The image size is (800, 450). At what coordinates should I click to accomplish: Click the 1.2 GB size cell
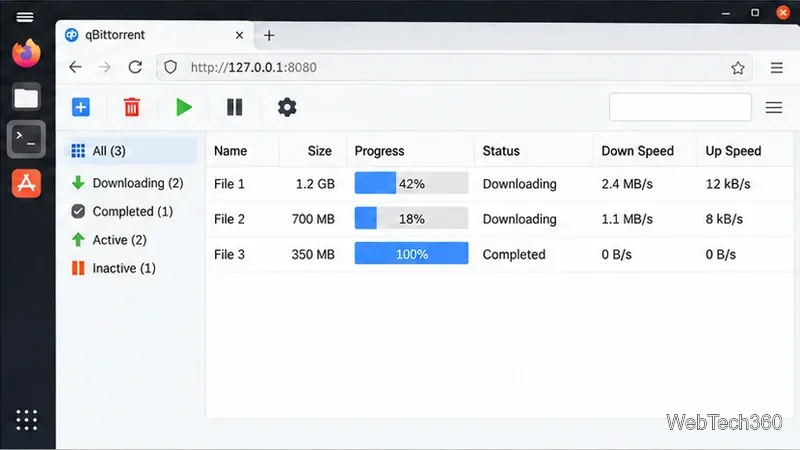[315, 184]
